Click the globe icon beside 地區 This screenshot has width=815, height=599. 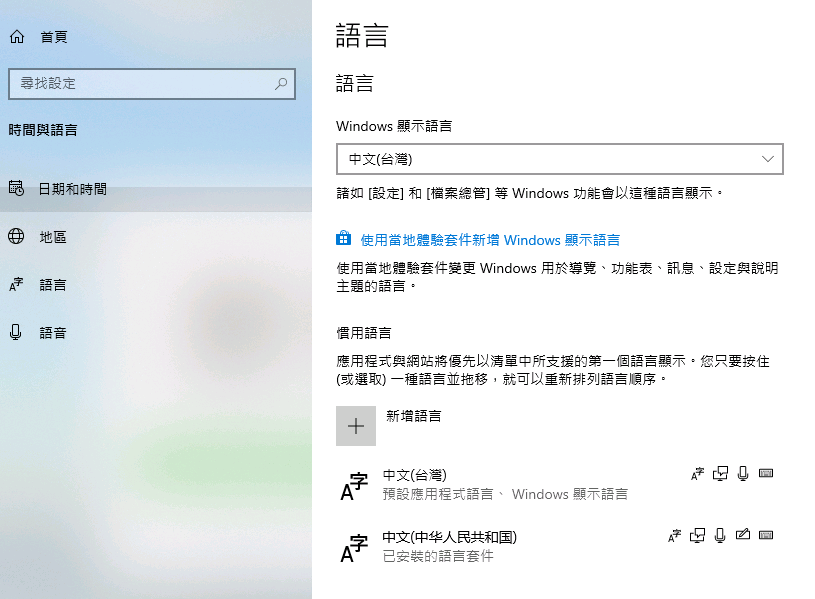[x=16, y=236]
